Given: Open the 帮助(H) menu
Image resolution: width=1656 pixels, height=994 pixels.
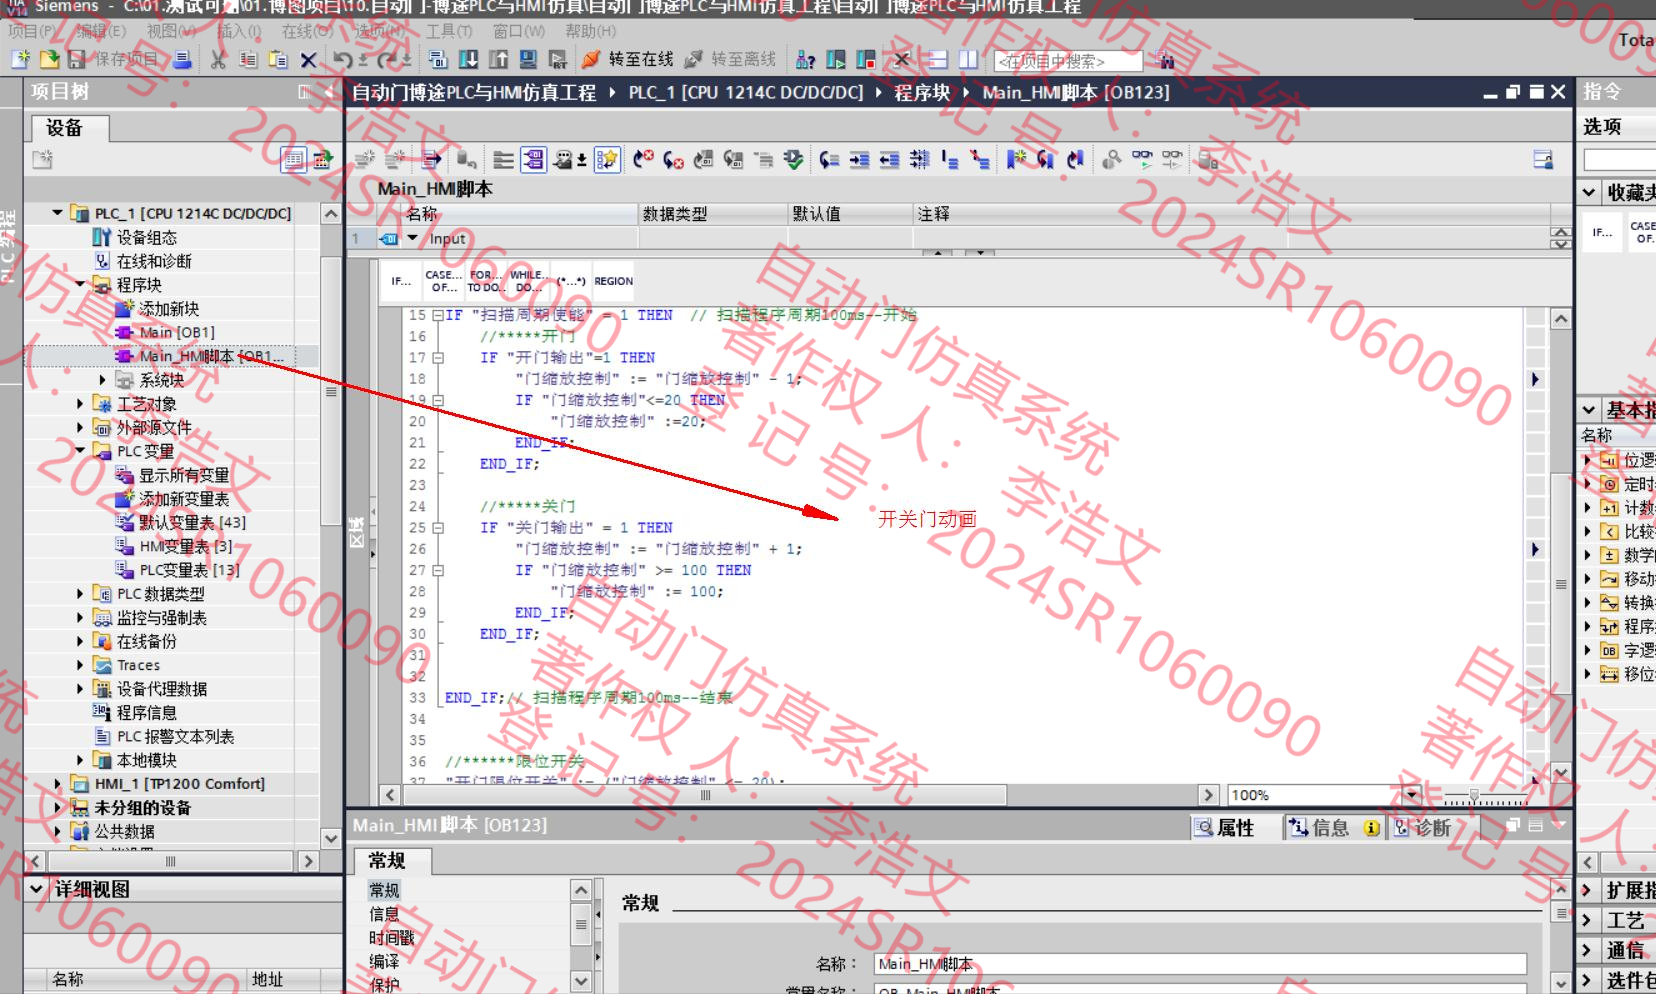Looking at the screenshot, I should coord(590,31).
